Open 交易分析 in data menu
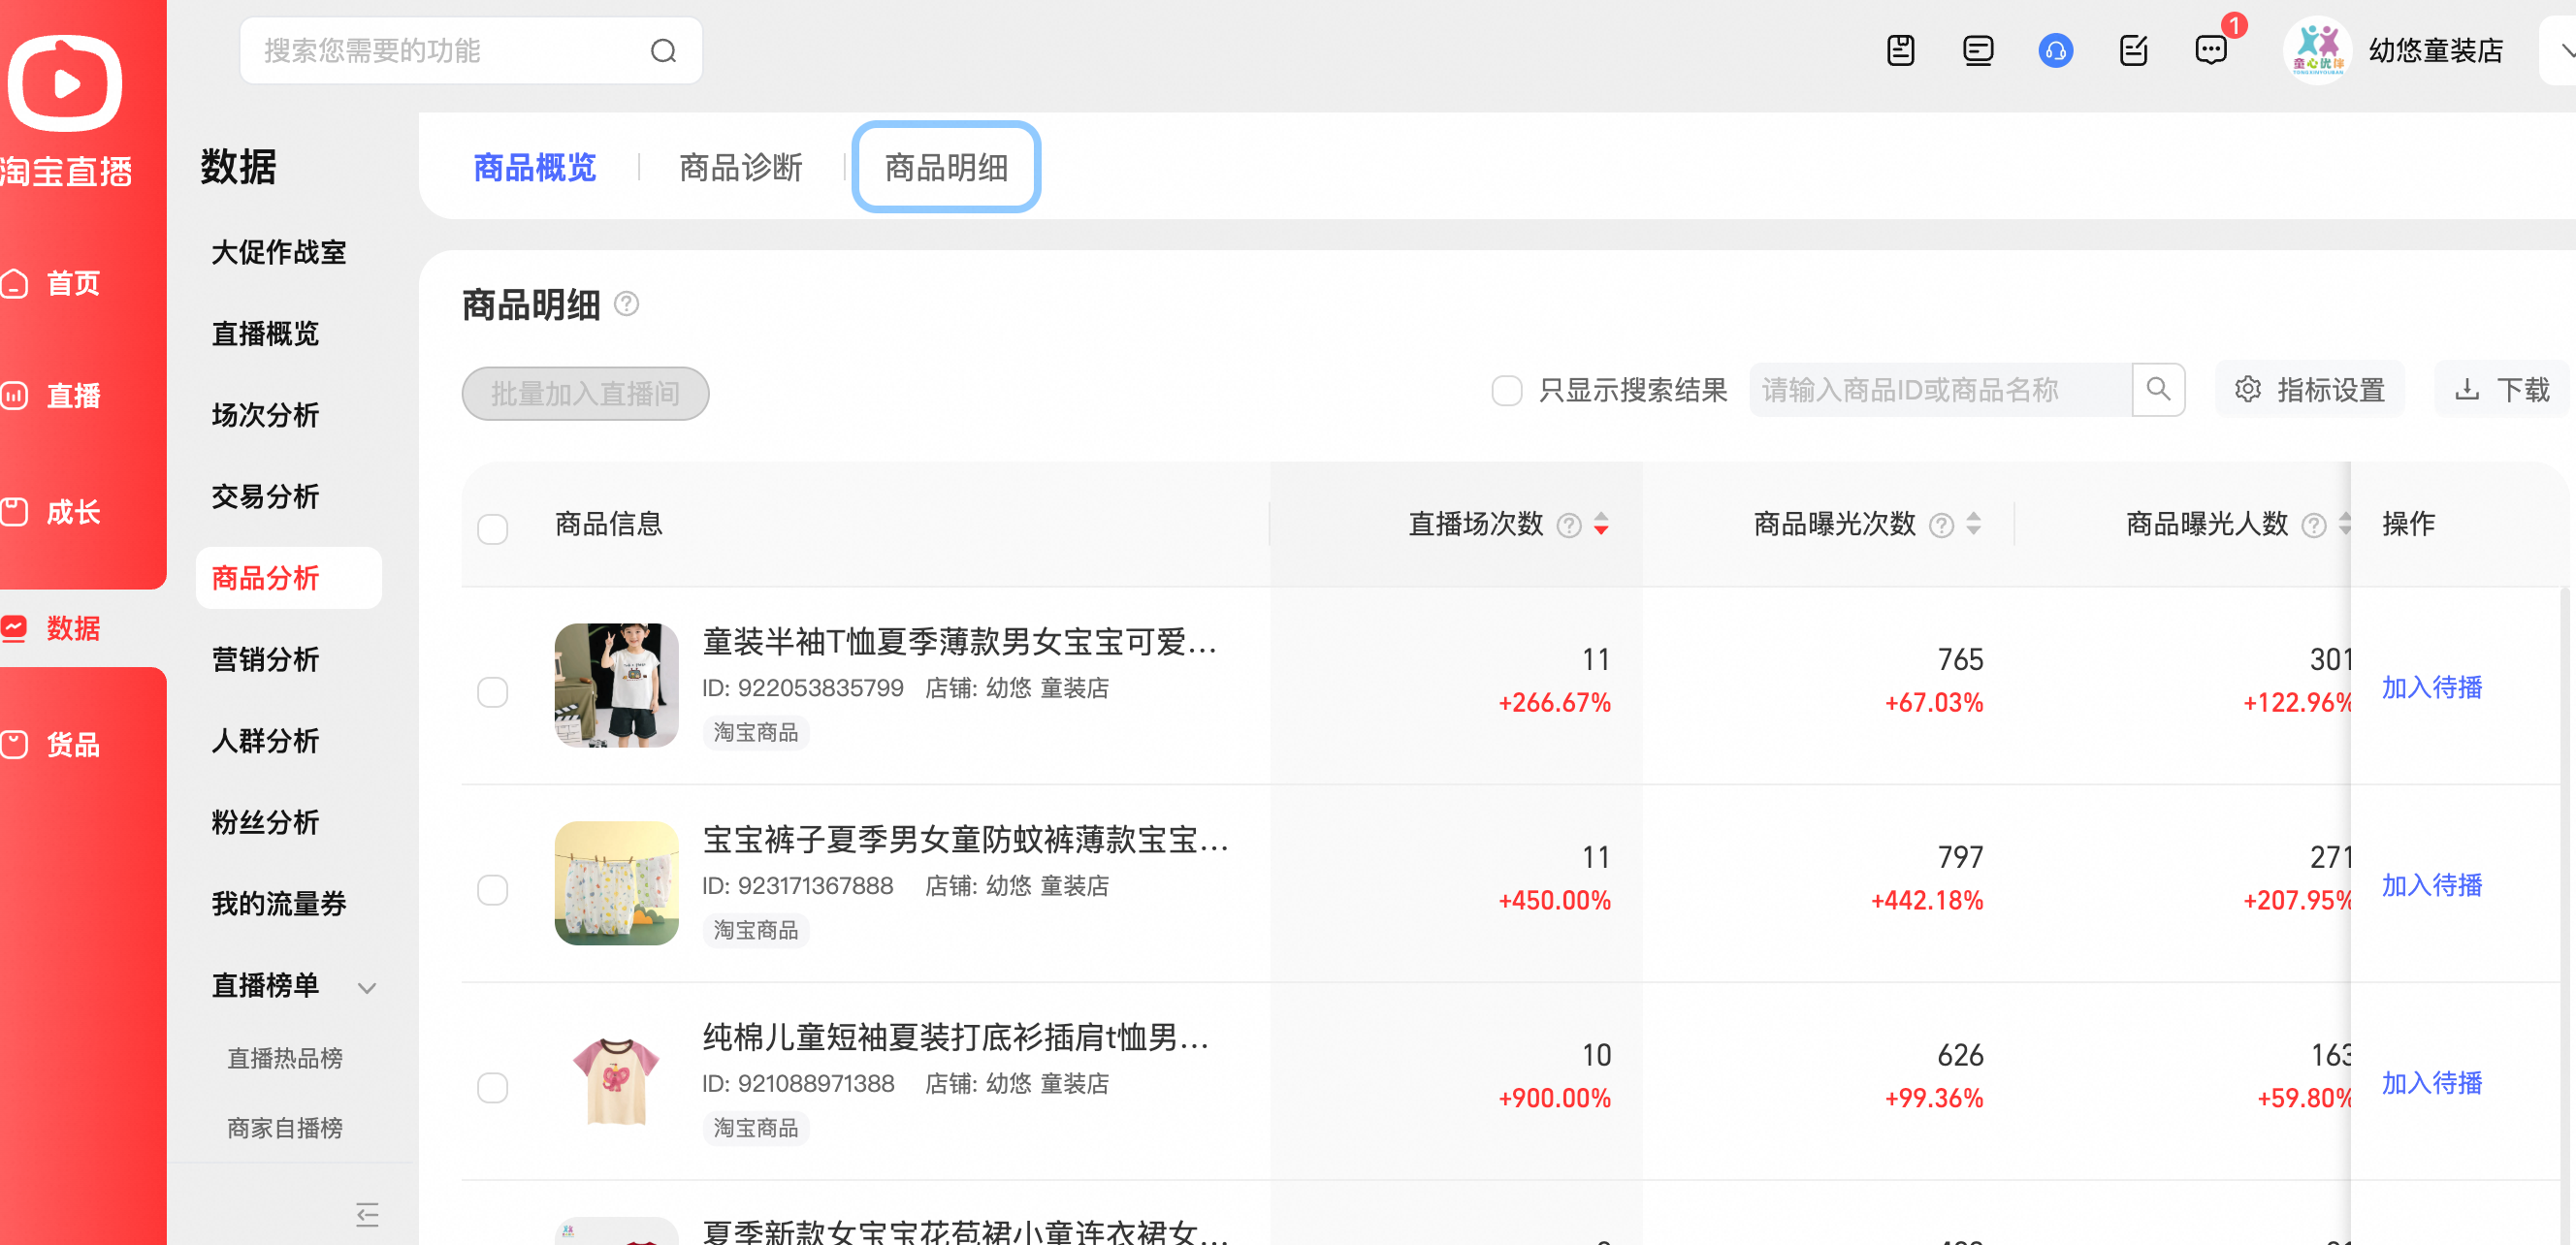 tap(265, 496)
